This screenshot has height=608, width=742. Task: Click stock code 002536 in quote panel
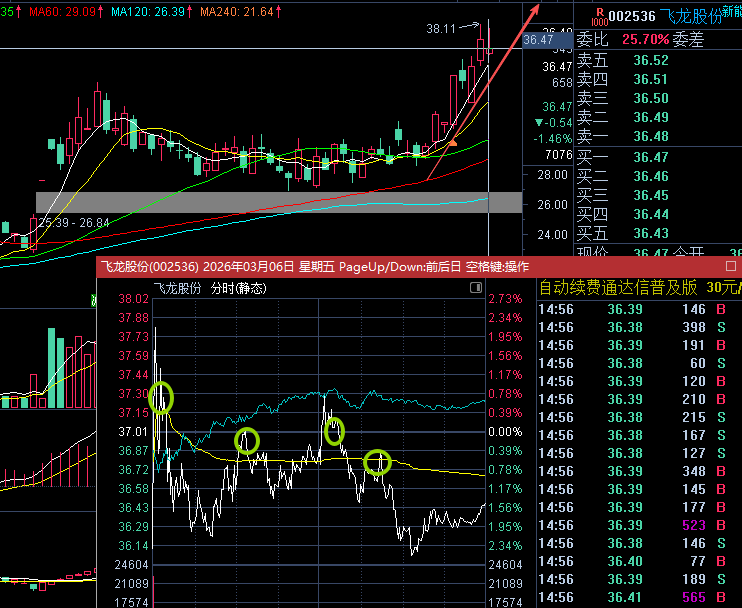pos(632,17)
